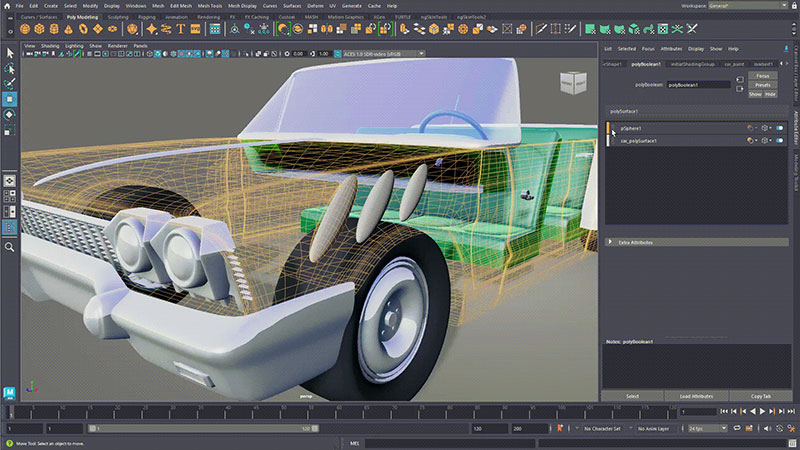Click the polyBoolean name input field
This screenshot has height=450, width=800.
coord(698,85)
